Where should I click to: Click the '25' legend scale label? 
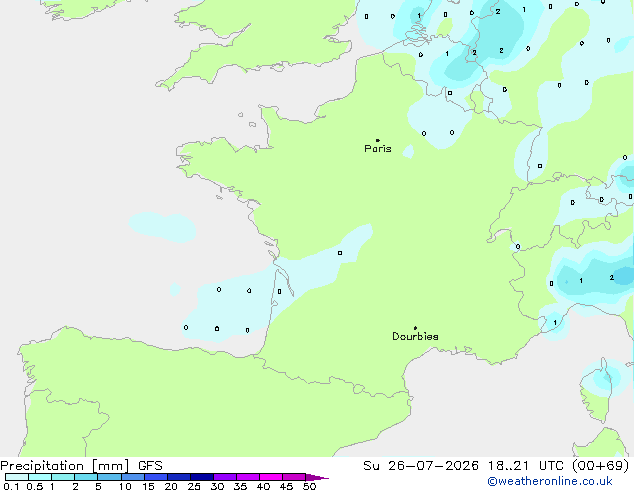pos(194,486)
